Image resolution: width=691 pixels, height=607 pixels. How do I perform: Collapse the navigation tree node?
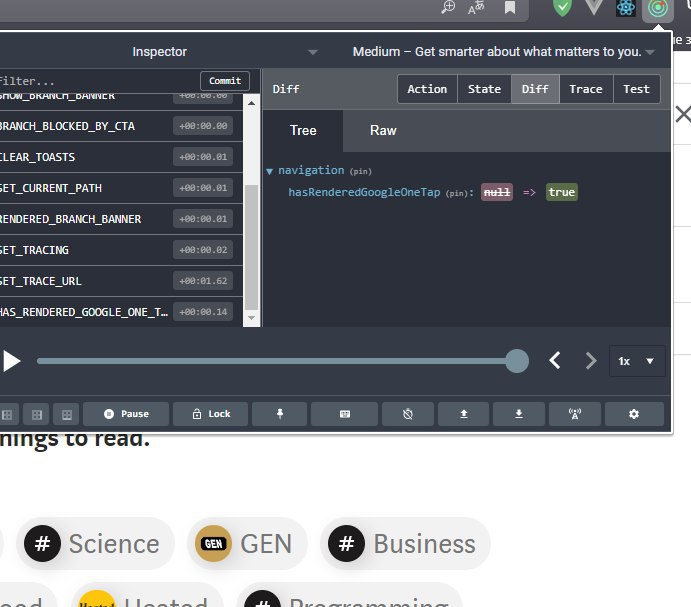(269, 171)
